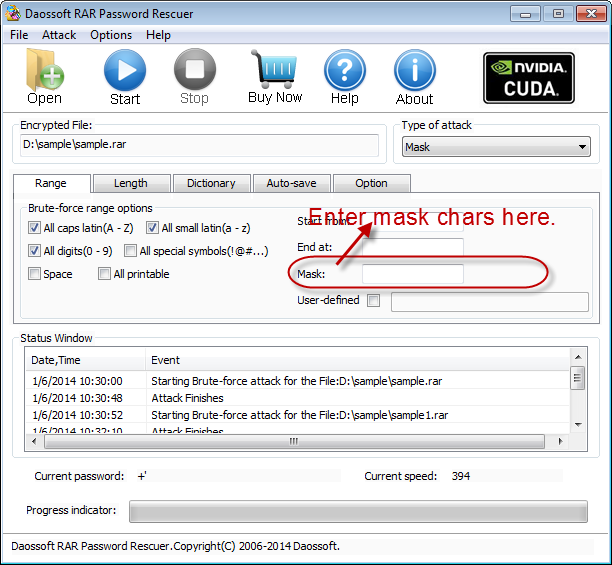The height and width of the screenshot is (565, 612).
Task: Click status window scroll up arrow
Action: [578, 357]
